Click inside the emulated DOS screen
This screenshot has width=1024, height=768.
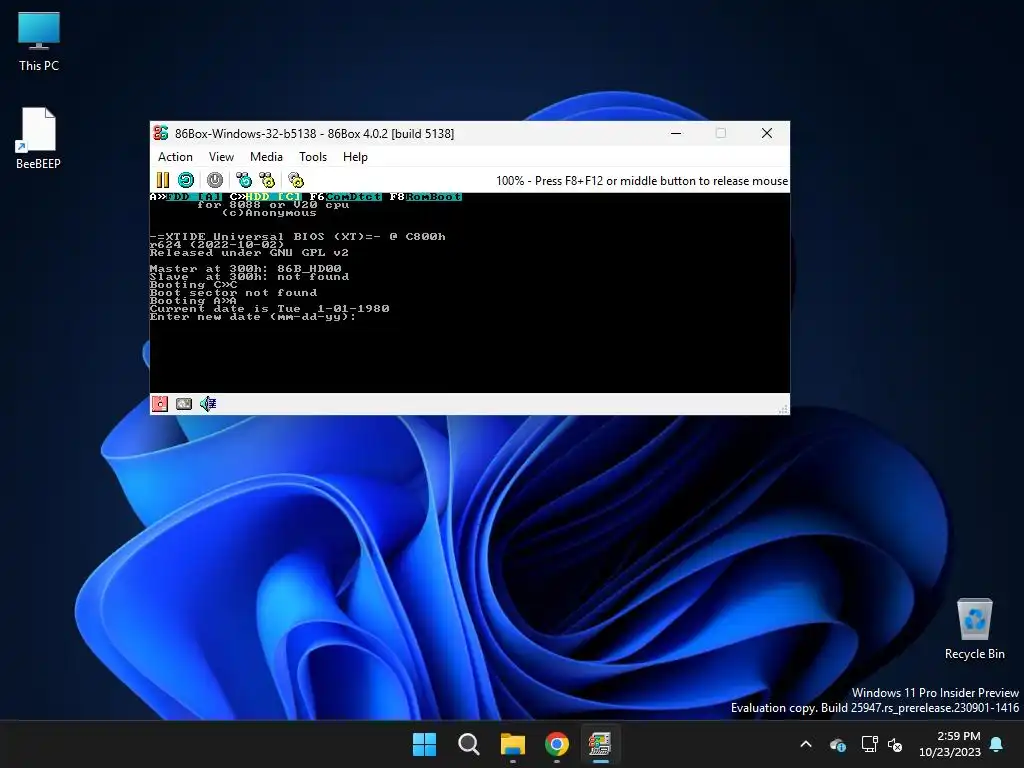click(x=470, y=293)
